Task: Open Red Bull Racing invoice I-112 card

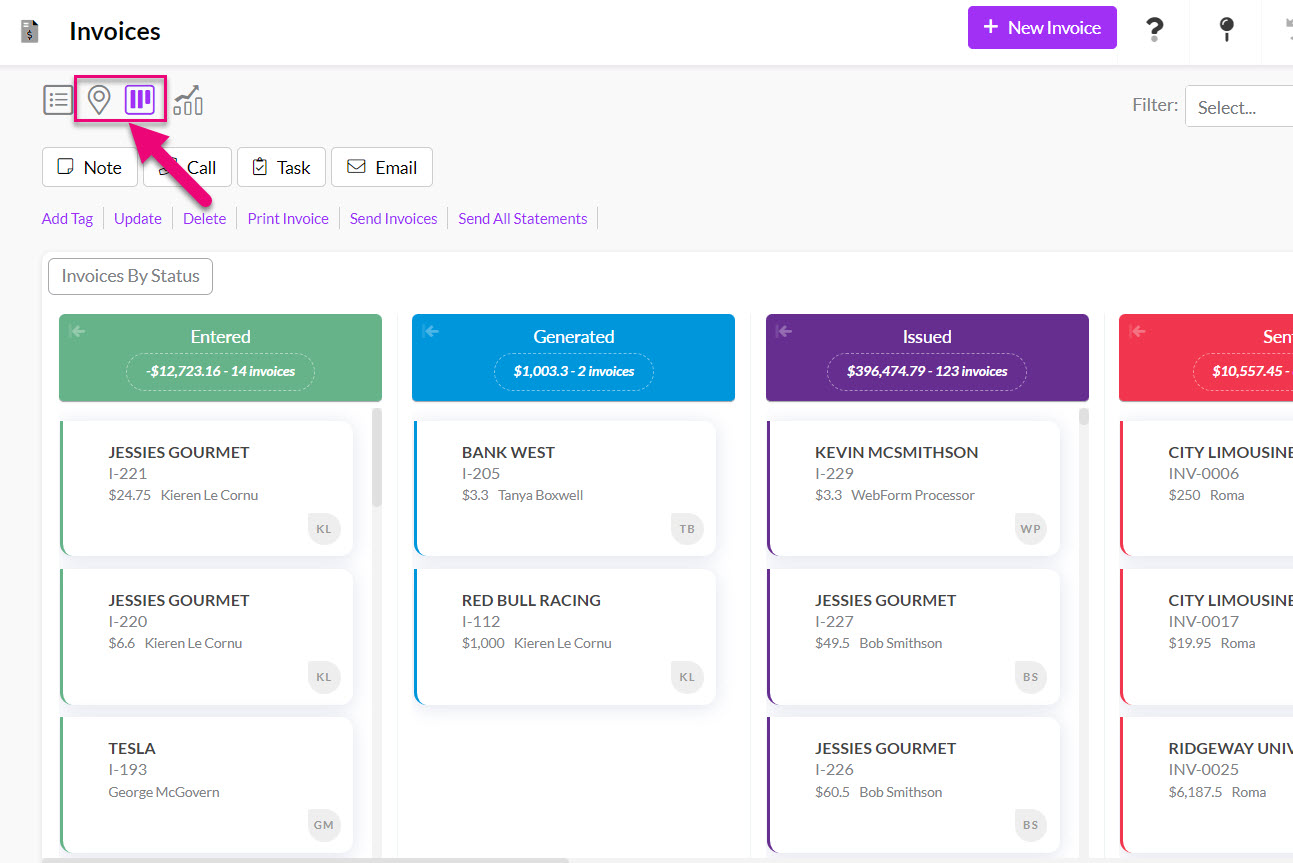Action: pos(565,636)
